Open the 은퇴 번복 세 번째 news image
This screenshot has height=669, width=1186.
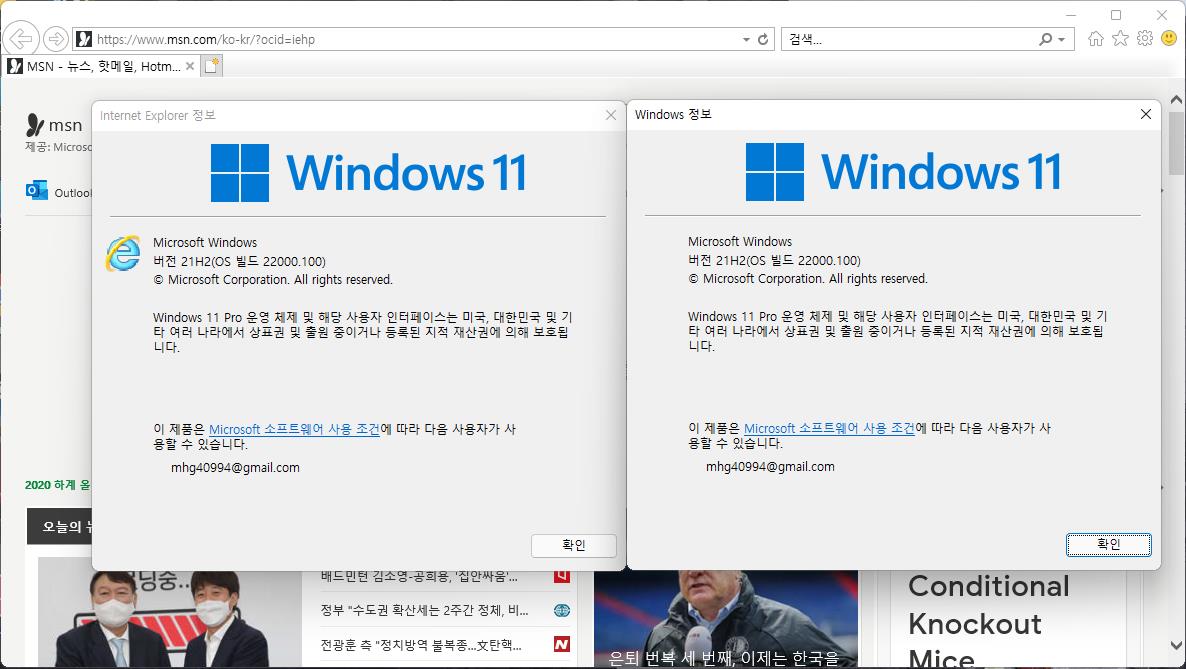tap(725, 619)
